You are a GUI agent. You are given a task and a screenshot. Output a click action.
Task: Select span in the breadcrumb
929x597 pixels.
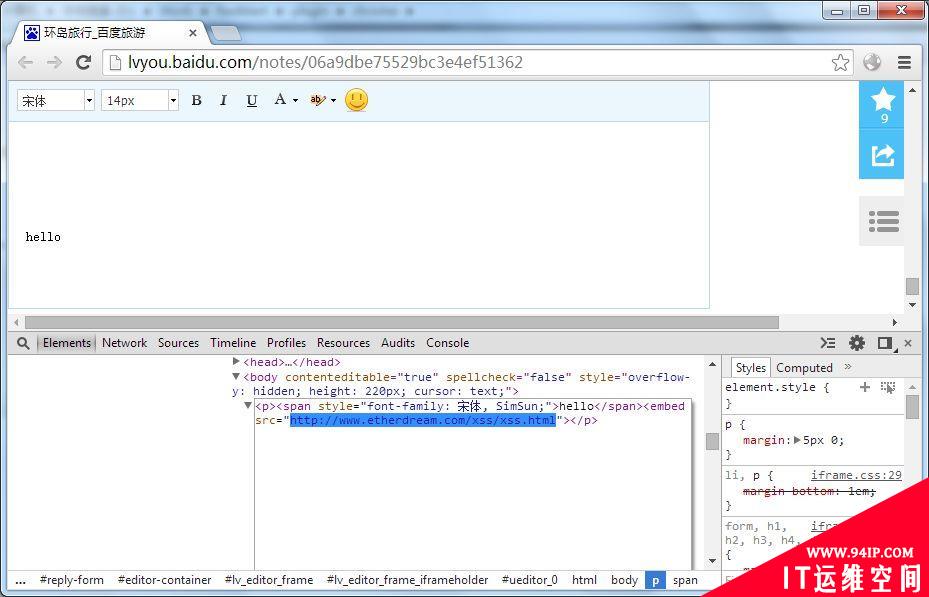[x=685, y=580]
